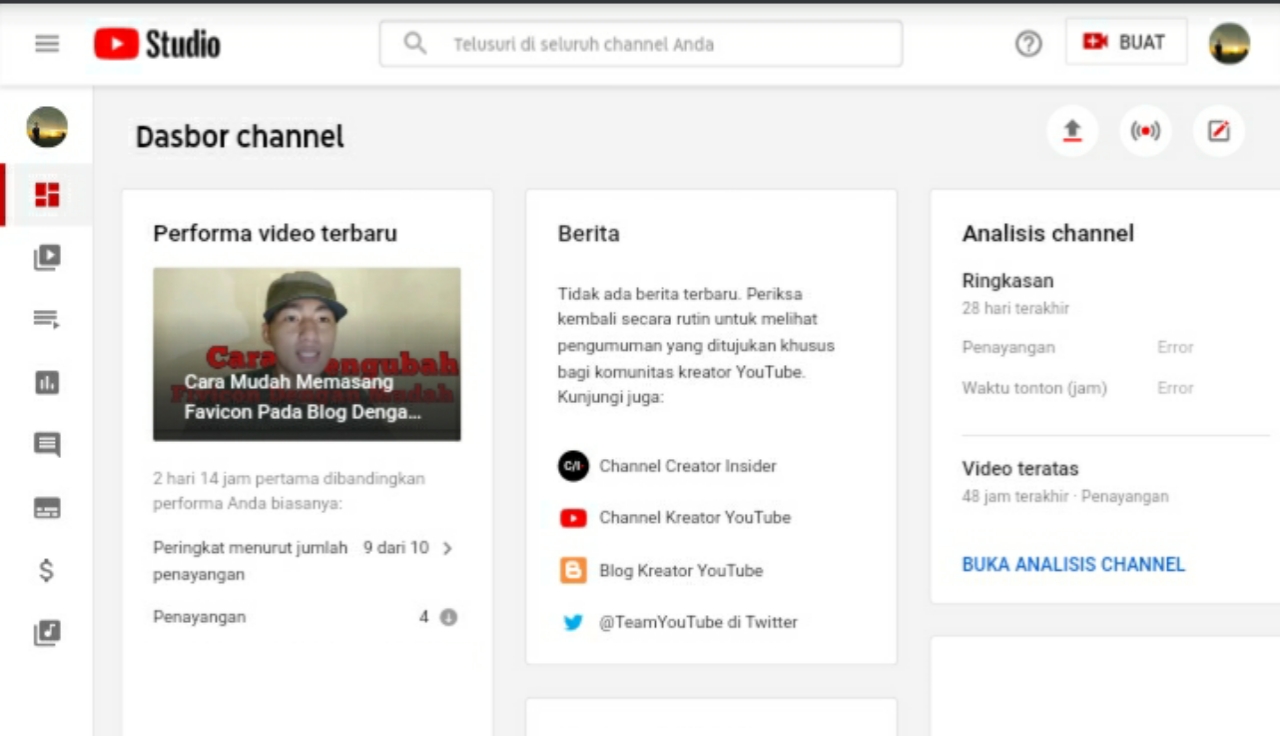Image resolution: width=1280 pixels, height=736 pixels.
Task: Open latest video thumbnail
Action: coord(307,354)
